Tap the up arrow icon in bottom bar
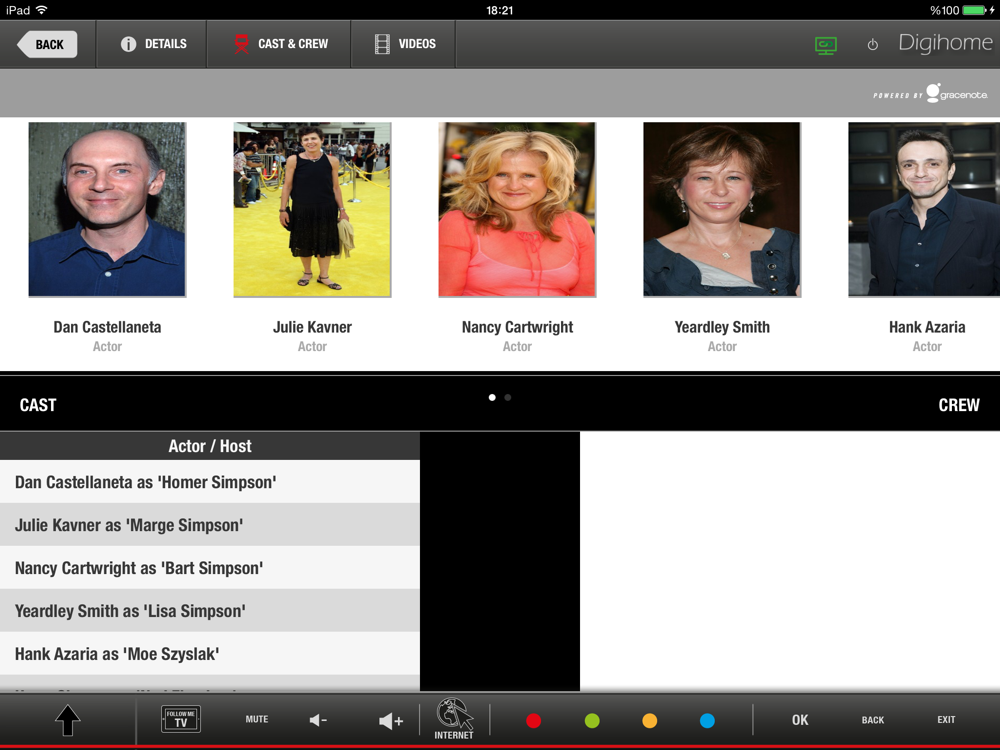The image size is (1000, 750). pyautogui.click(x=67, y=720)
